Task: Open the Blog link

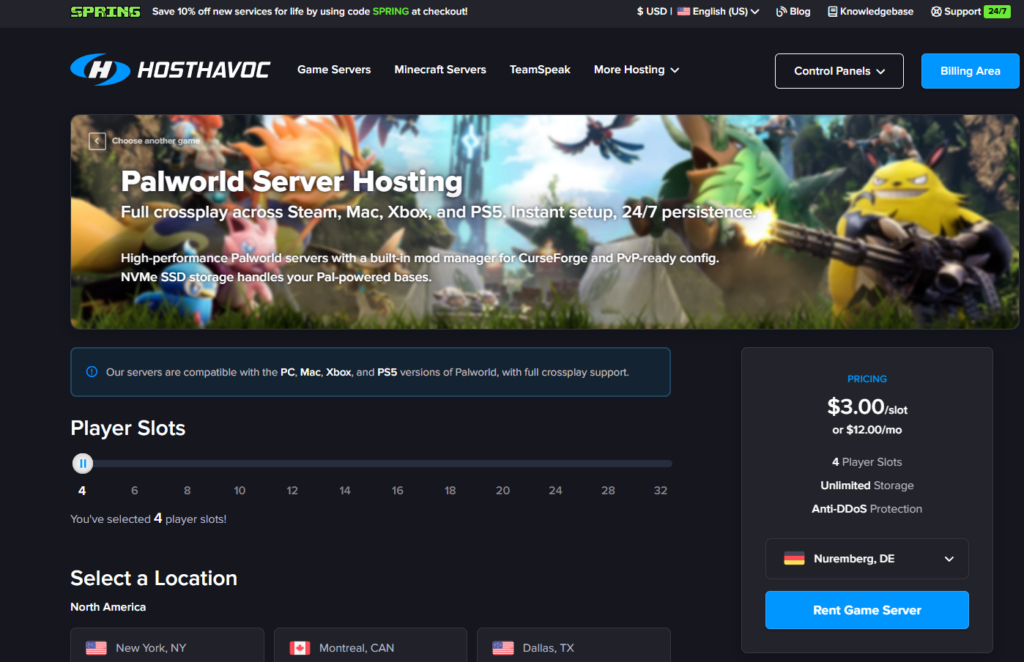Action: (793, 11)
